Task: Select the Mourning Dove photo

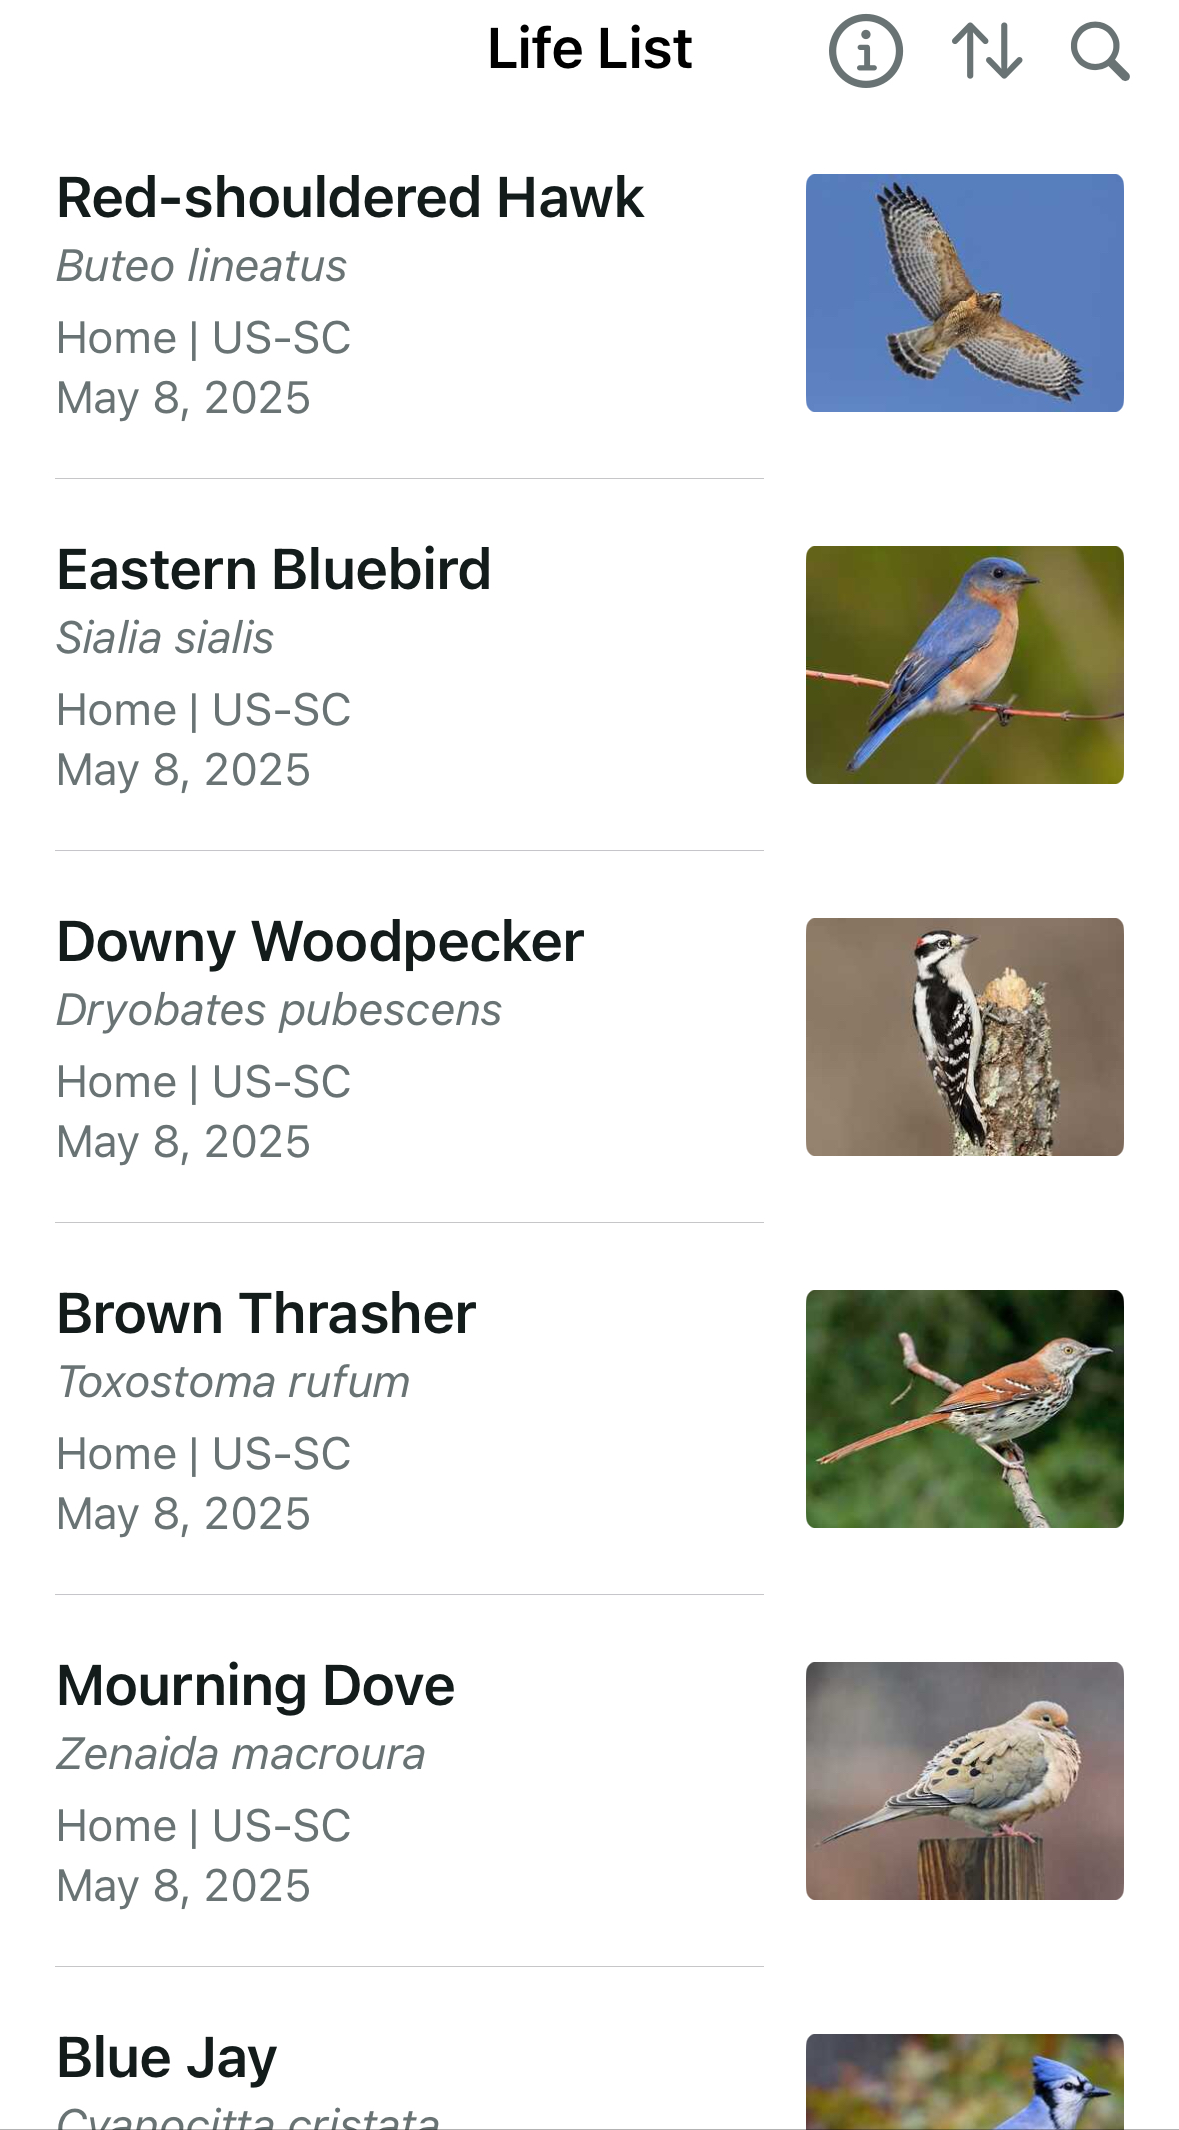Action: click(x=964, y=1781)
